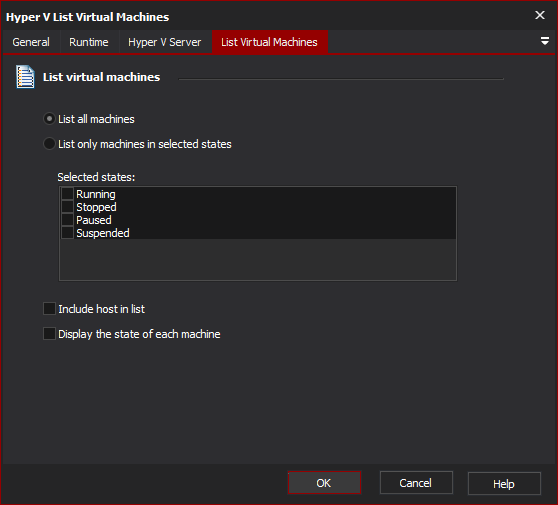The width and height of the screenshot is (558, 505).
Task: Select the List Virtual Machines tab
Action: pos(269,42)
